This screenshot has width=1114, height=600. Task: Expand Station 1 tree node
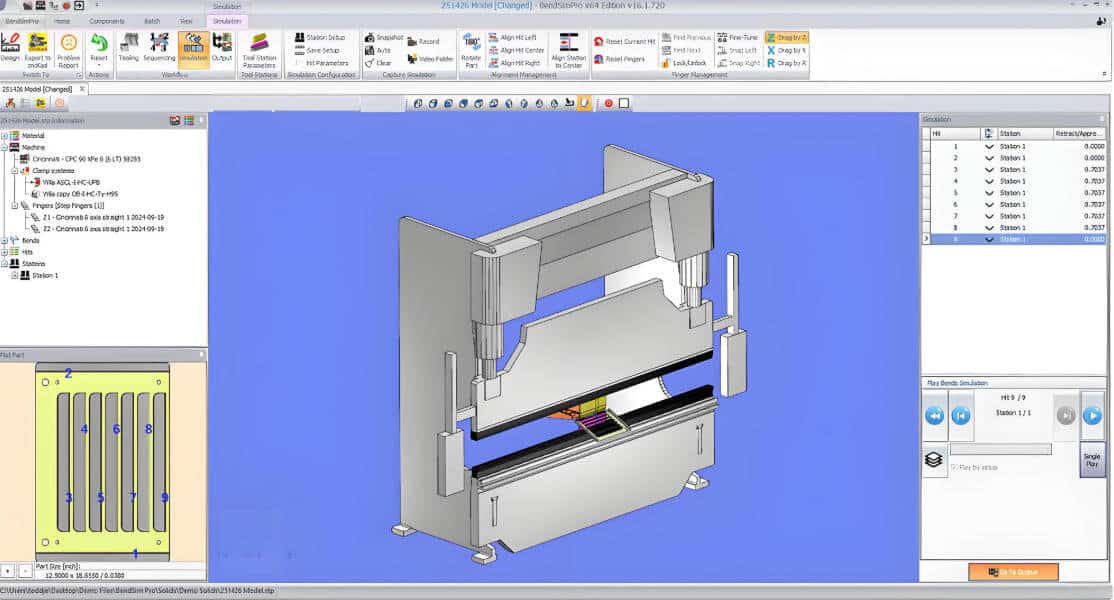click(14, 276)
